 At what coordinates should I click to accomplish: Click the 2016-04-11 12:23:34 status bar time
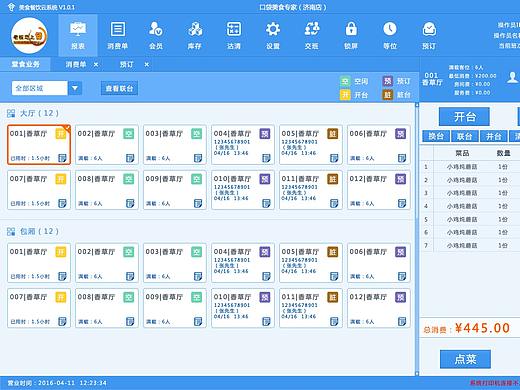pyautogui.click(x=72, y=383)
